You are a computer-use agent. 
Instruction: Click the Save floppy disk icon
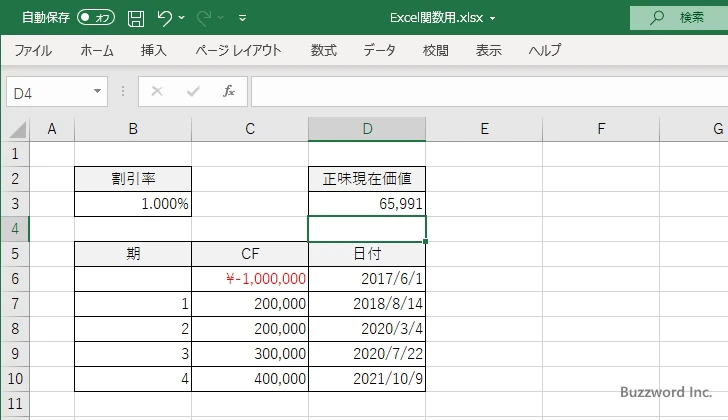pos(136,18)
